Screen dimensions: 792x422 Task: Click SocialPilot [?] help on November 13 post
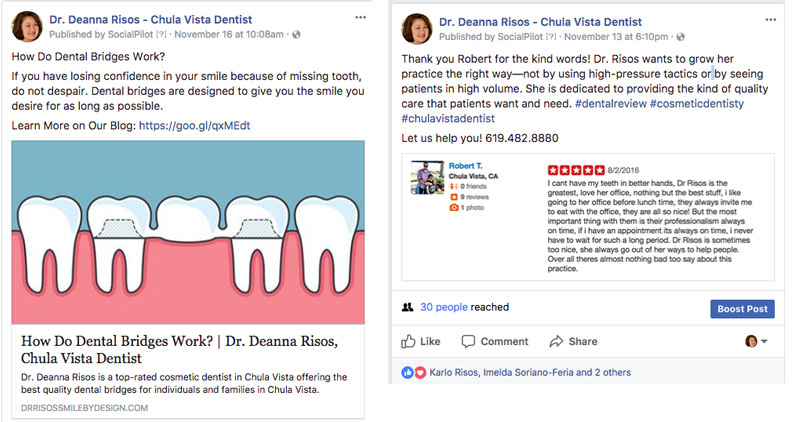tap(551, 37)
